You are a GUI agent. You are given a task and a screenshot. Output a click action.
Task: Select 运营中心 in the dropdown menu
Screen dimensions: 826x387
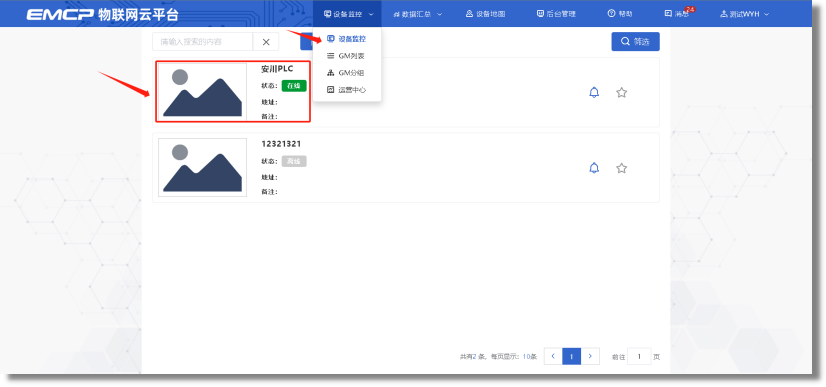(x=347, y=90)
